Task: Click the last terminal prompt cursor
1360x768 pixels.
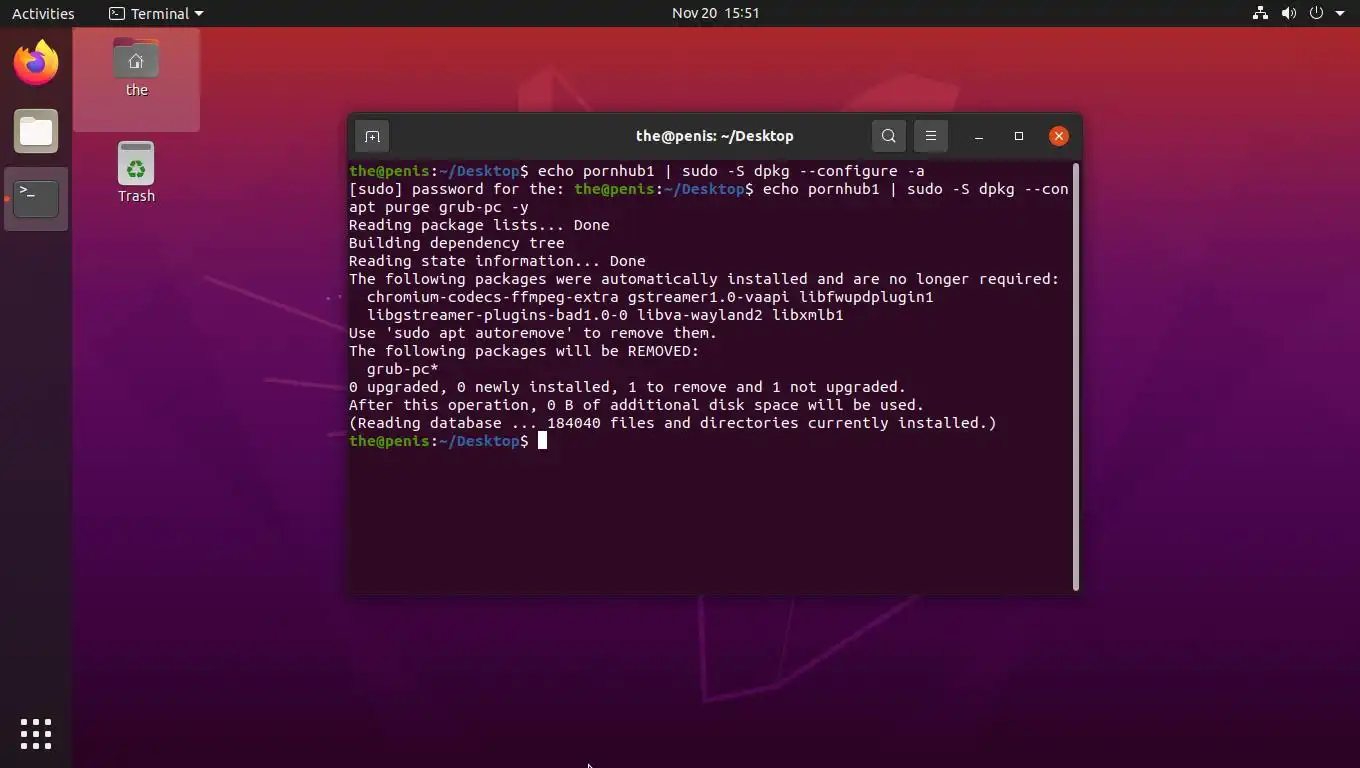Action: click(x=542, y=441)
